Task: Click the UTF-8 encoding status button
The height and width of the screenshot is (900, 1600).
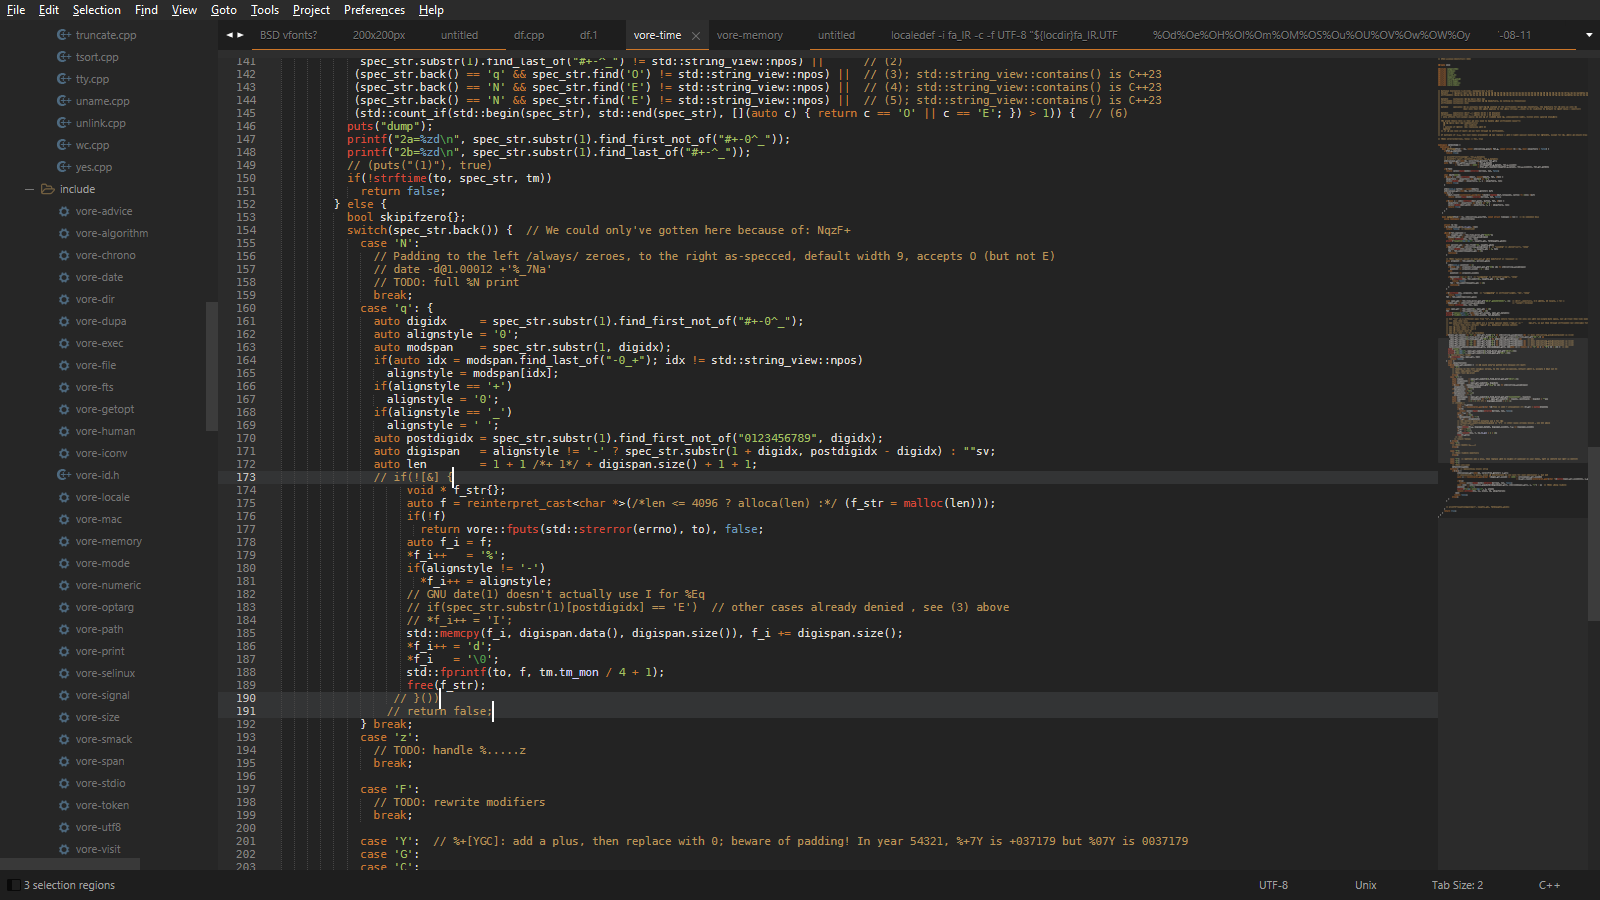Action: [1273, 885]
